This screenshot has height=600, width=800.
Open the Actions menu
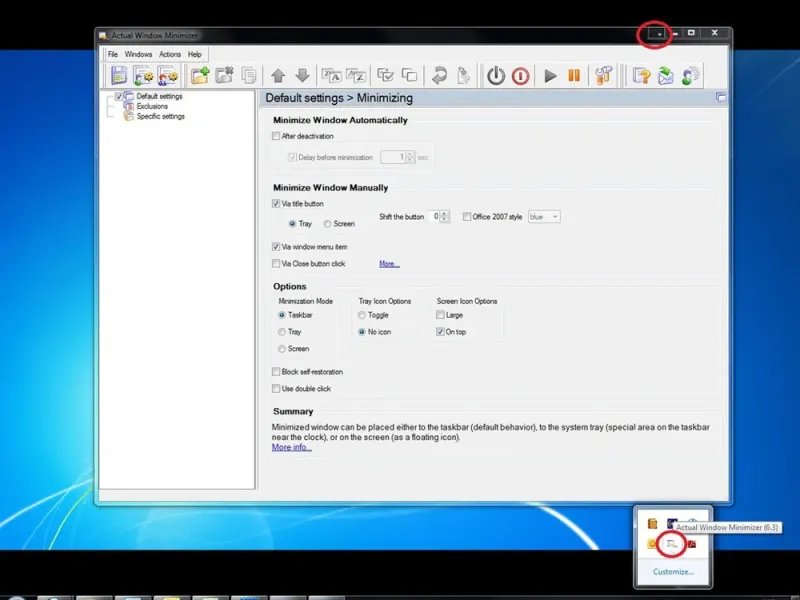click(170, 54)
